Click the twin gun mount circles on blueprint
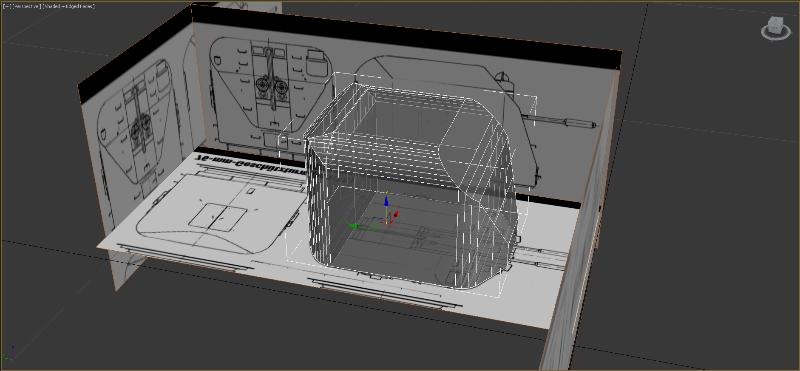The image size is (800, 371). (271, 87)
